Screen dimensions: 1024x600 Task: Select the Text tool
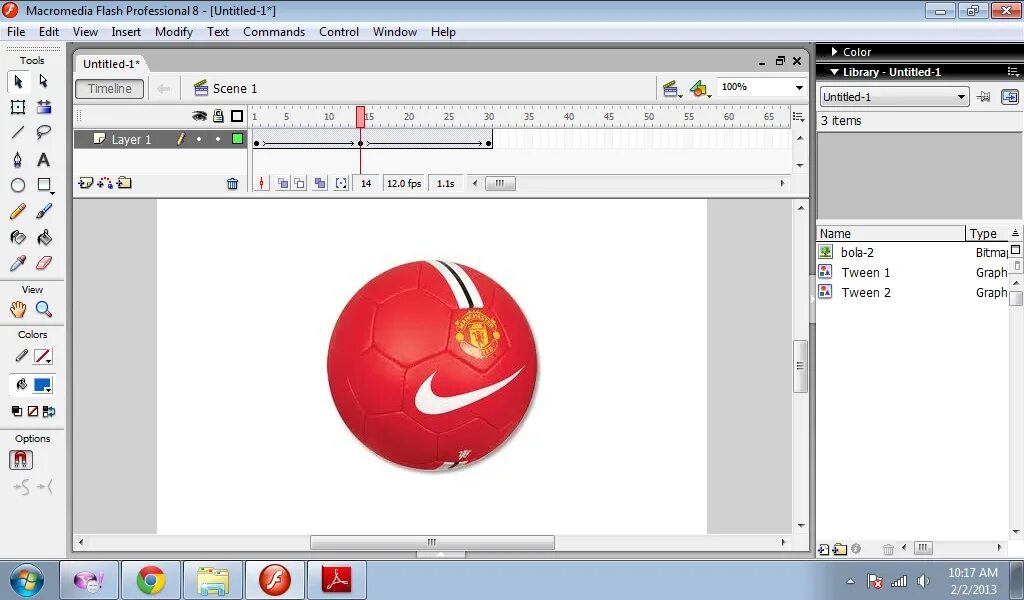pyautogui.click(x=43, y=159)
